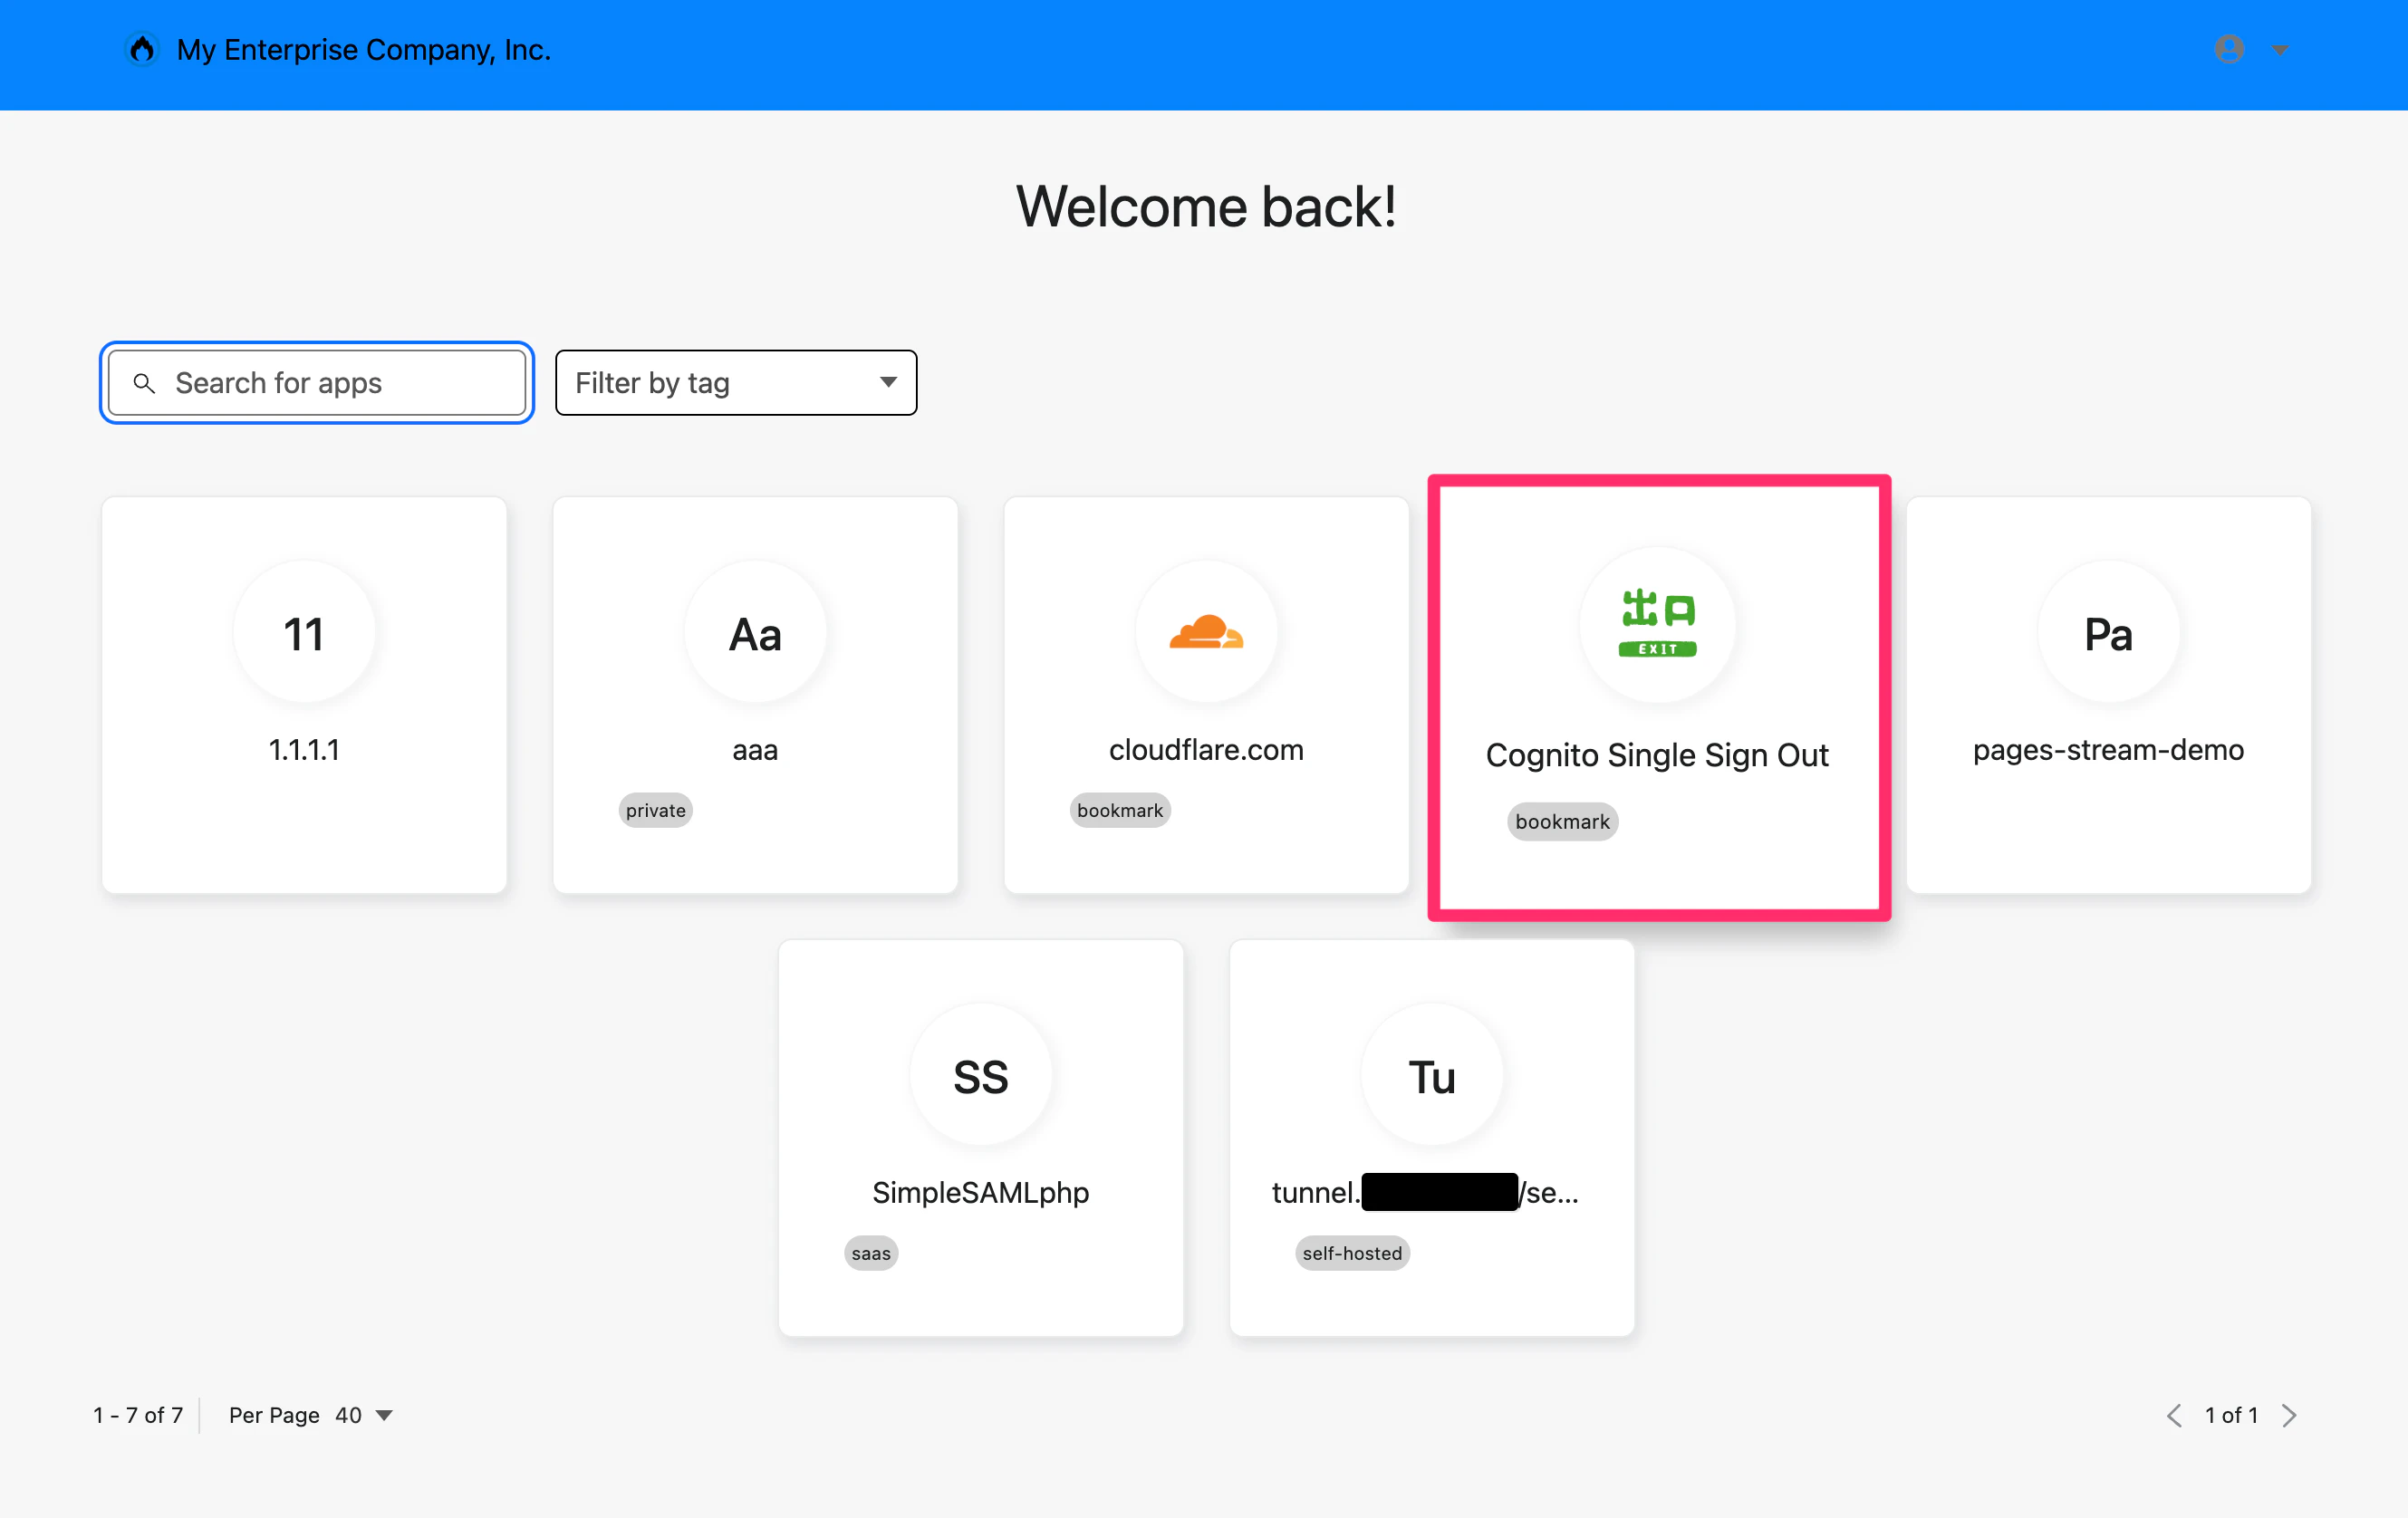Click the aaa app name

click(755, 750)
